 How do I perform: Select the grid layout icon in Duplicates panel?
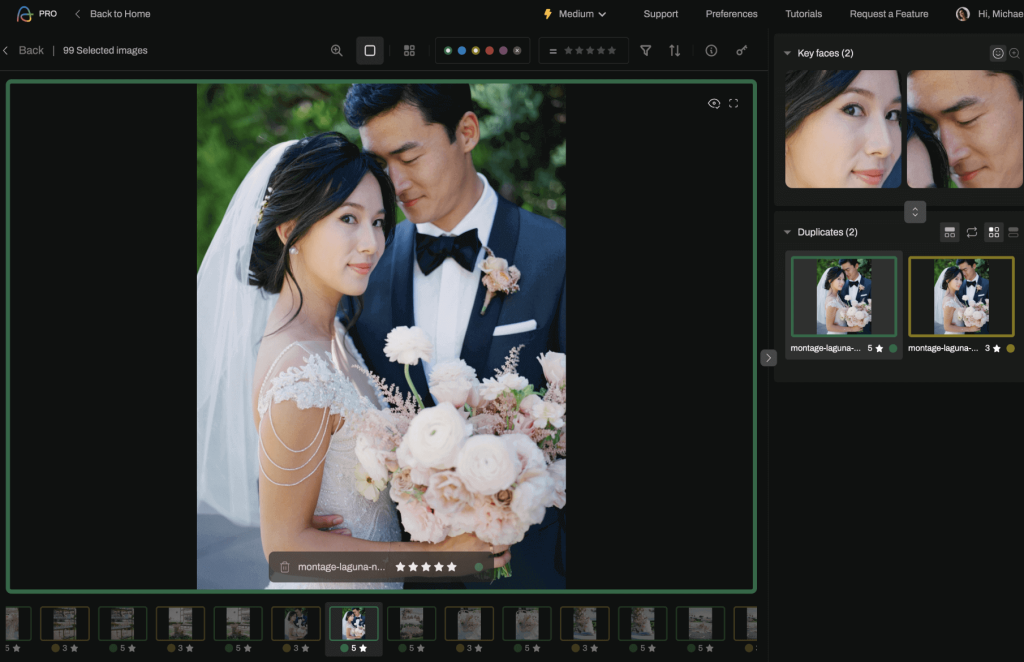tap(994, 232)
